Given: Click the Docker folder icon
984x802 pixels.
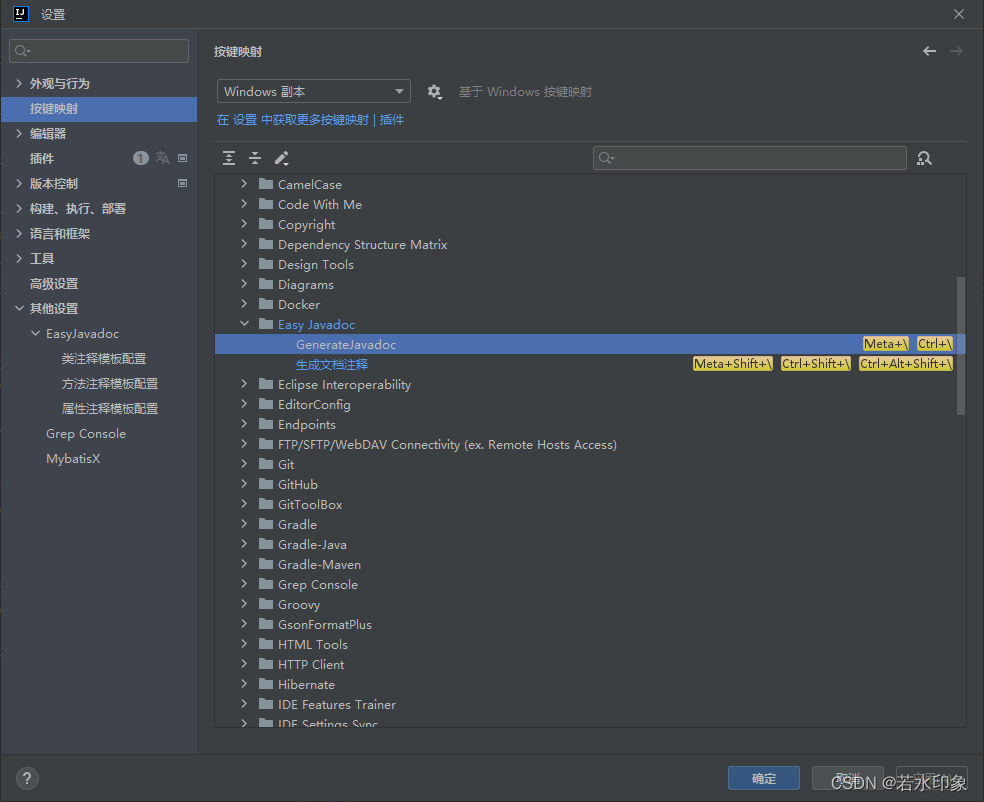Looking at the screenshot, I should pos(266,304).
